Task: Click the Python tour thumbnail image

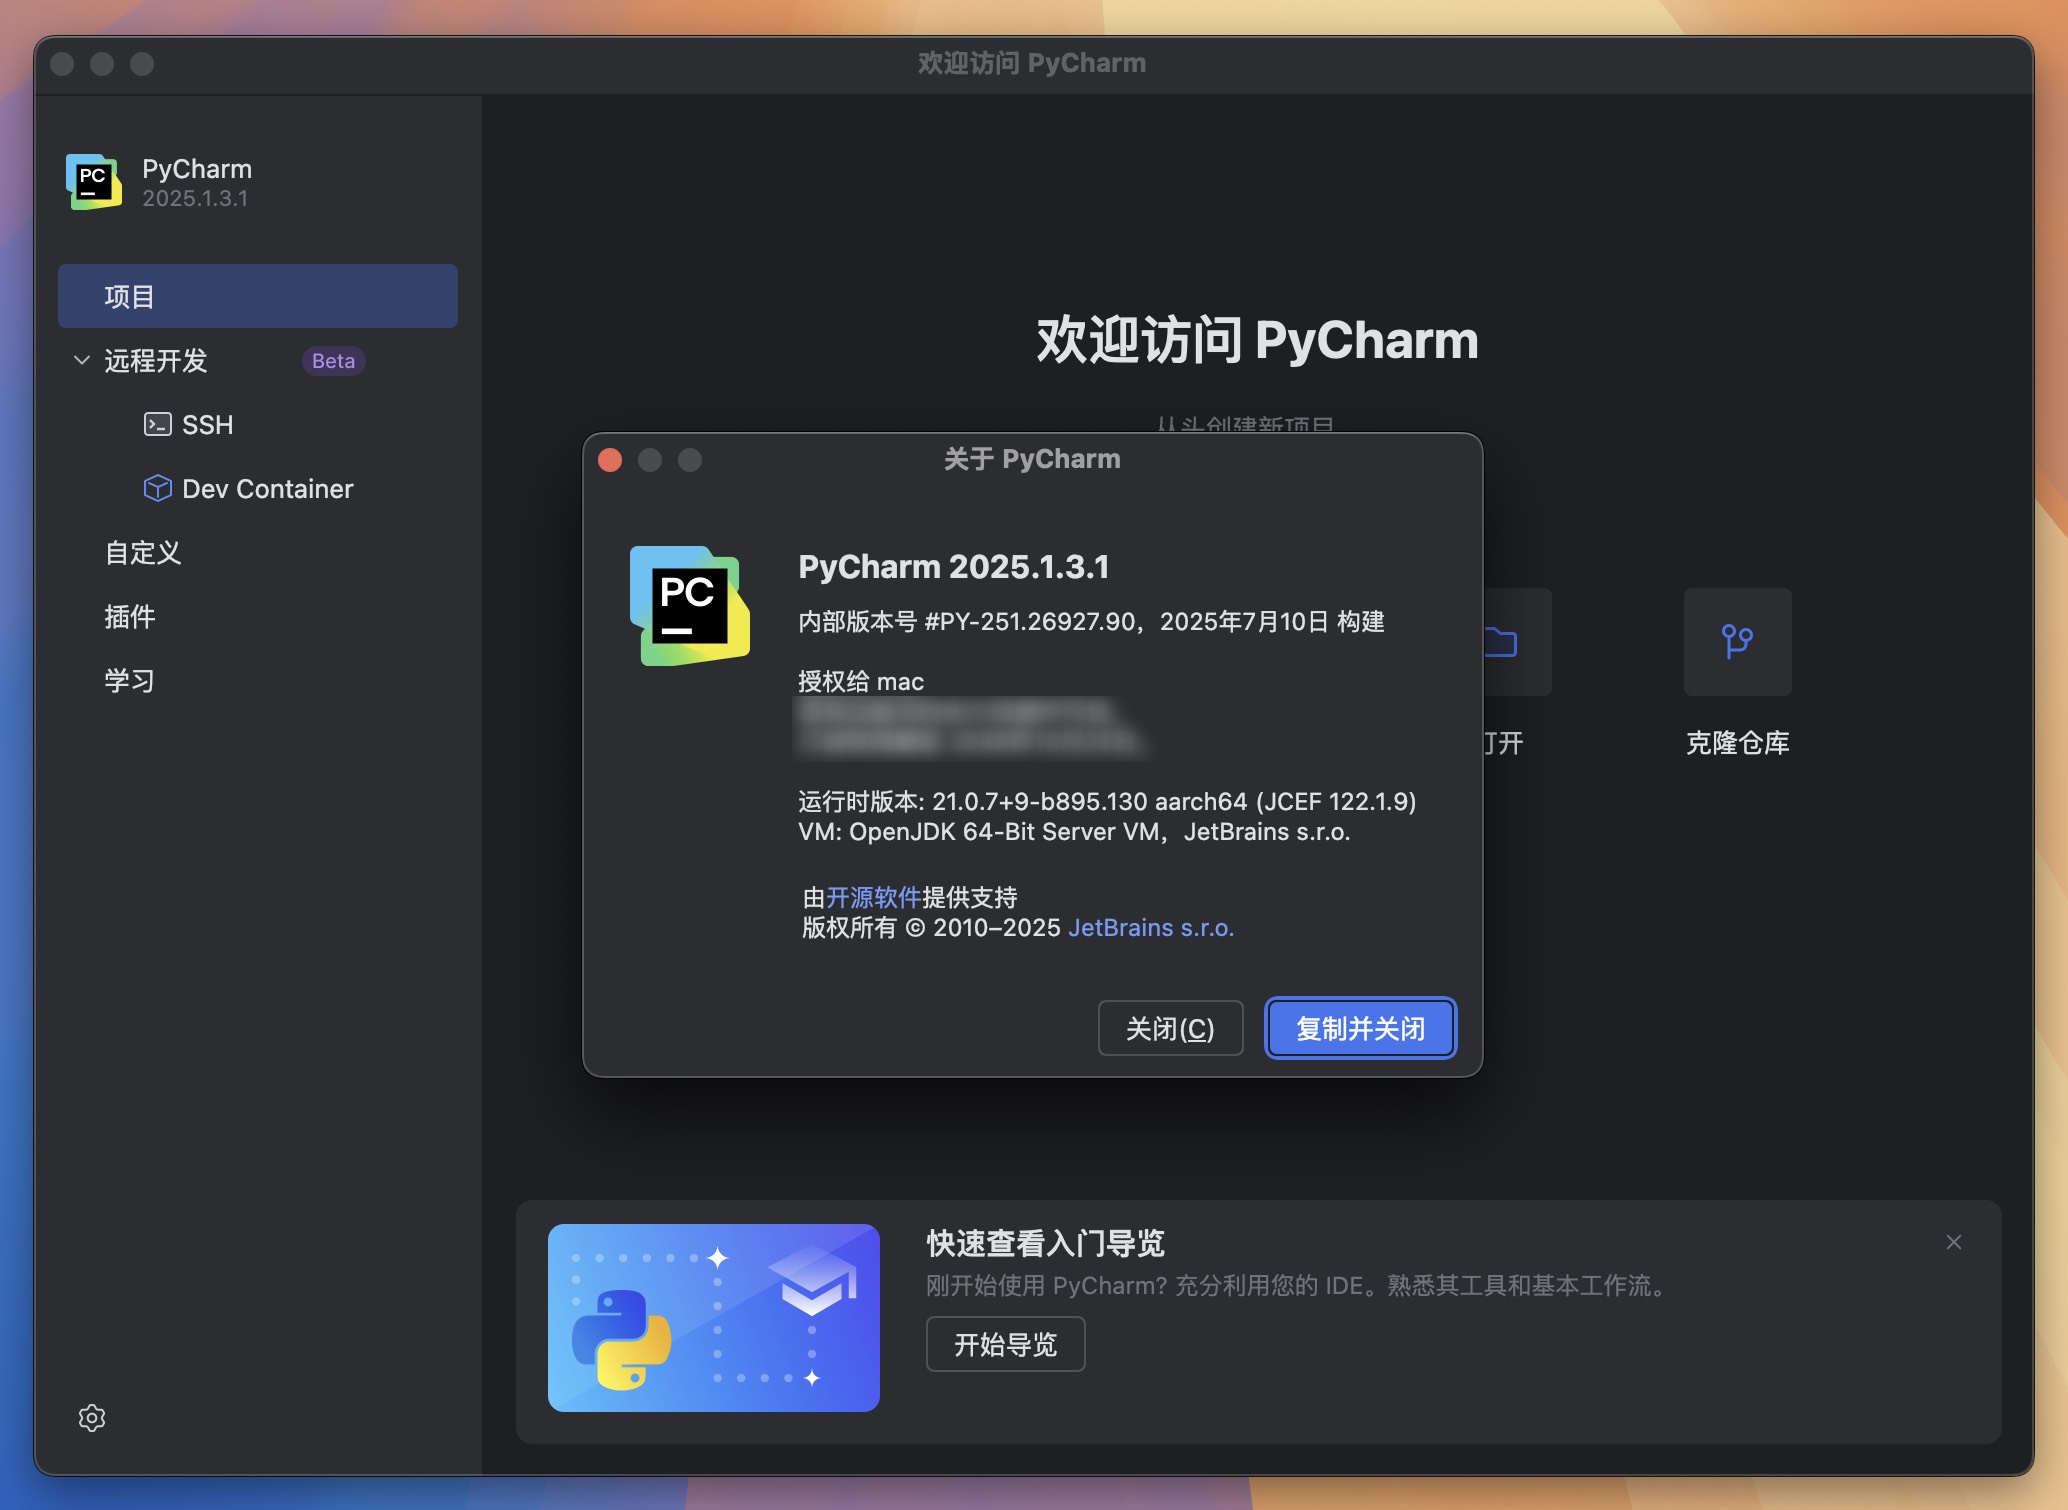Action: click(713, 1317)
